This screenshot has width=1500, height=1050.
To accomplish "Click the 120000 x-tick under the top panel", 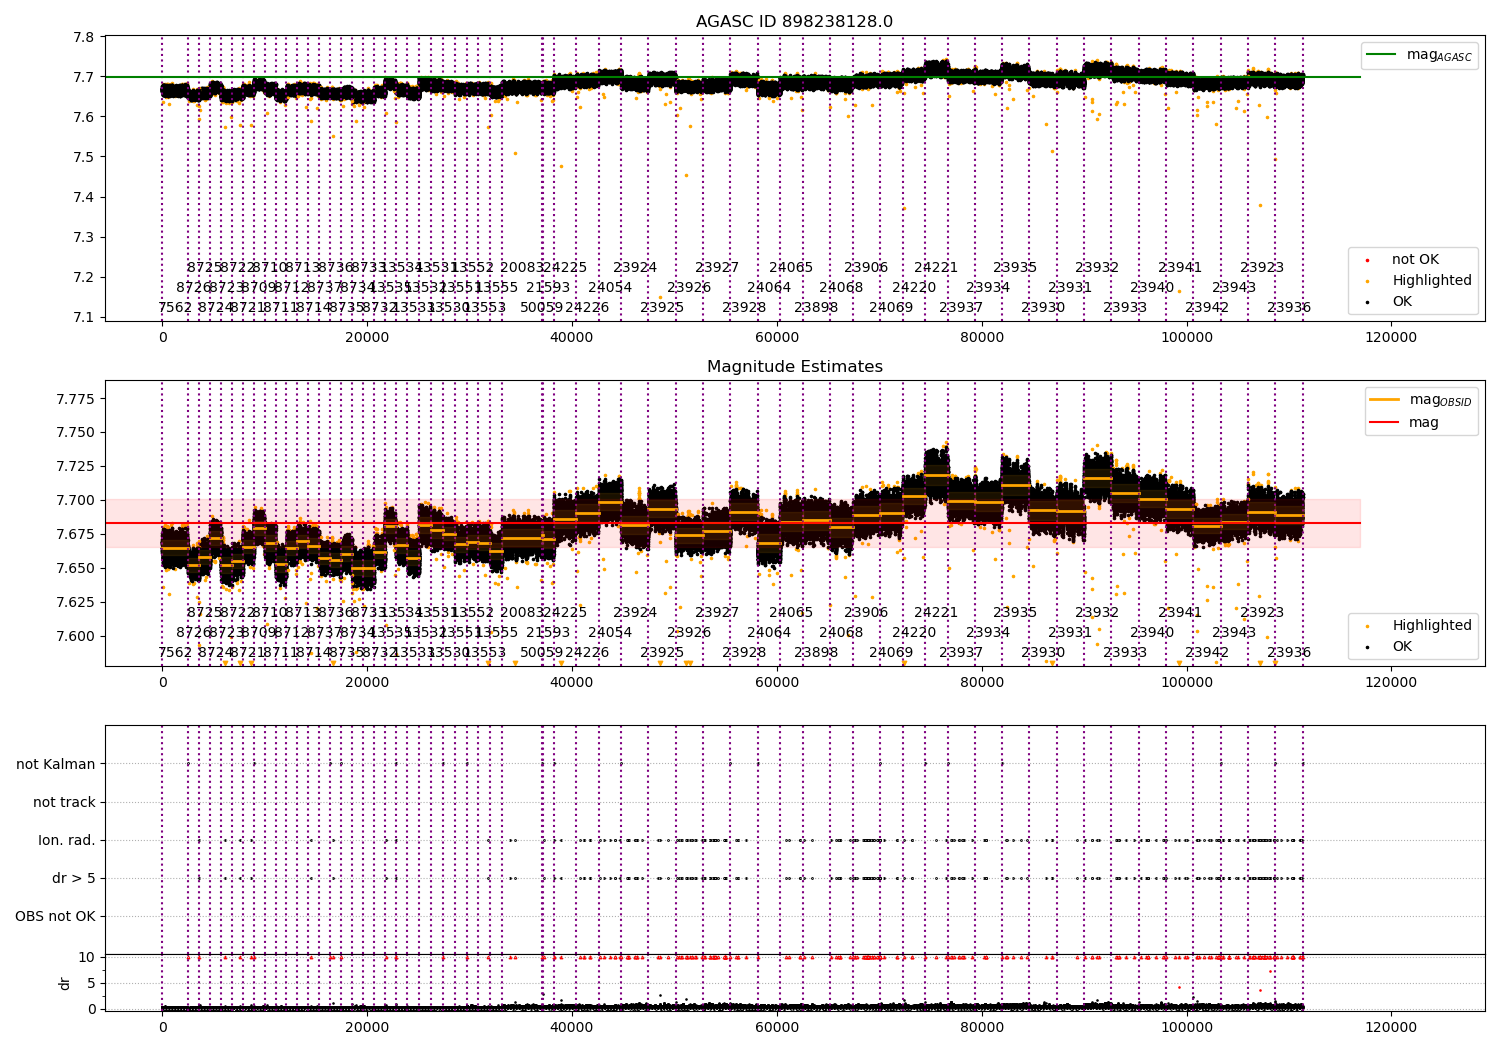I will (x=1391, y=338).
